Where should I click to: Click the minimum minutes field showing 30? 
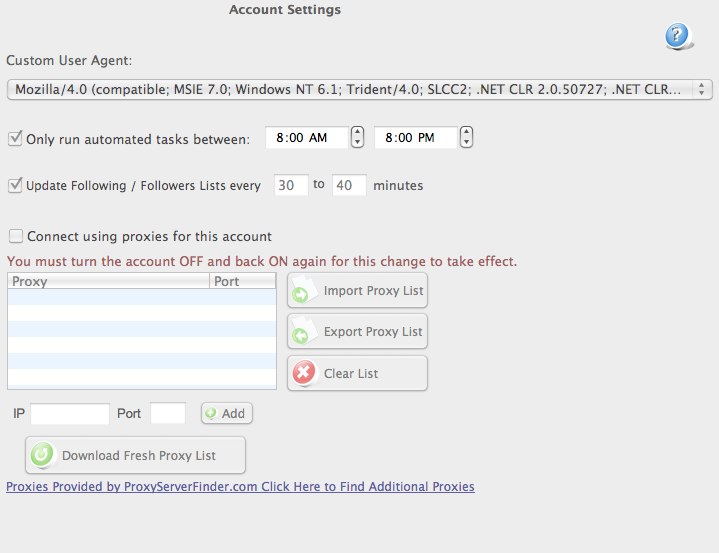point(291,185)
